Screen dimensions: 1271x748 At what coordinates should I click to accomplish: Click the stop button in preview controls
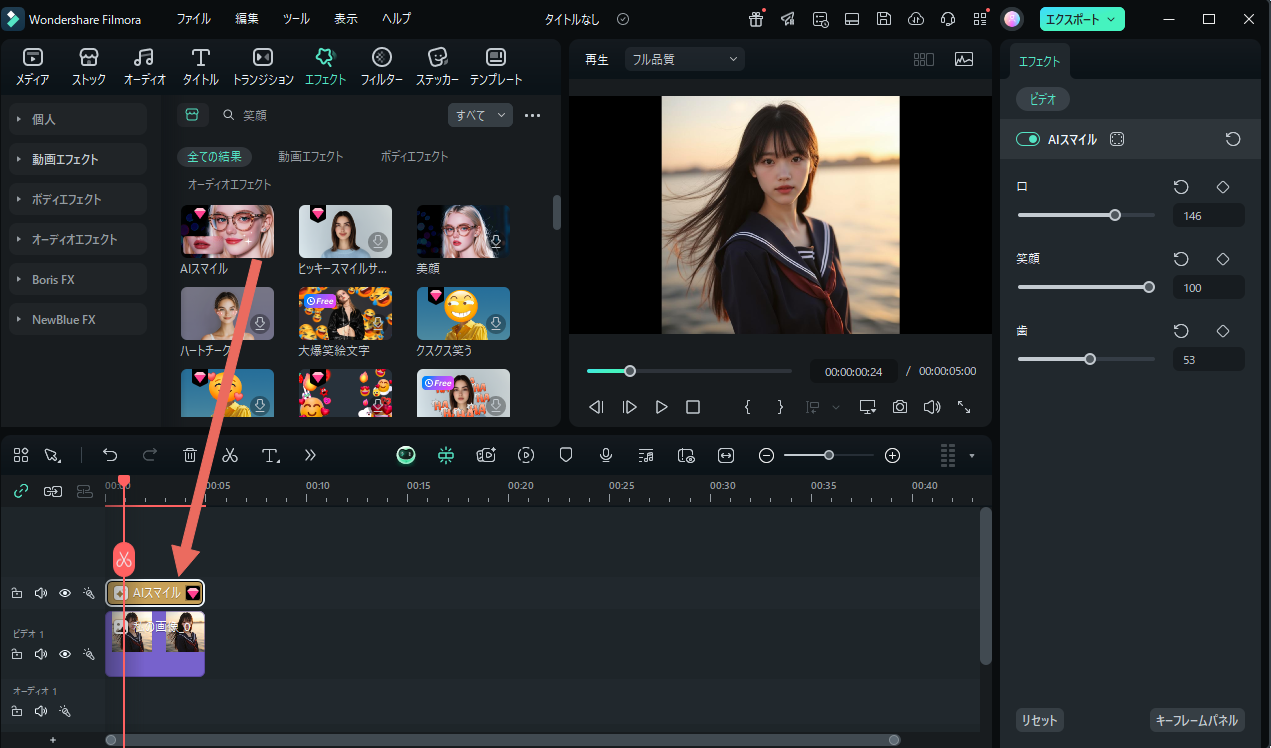(693, 407)
